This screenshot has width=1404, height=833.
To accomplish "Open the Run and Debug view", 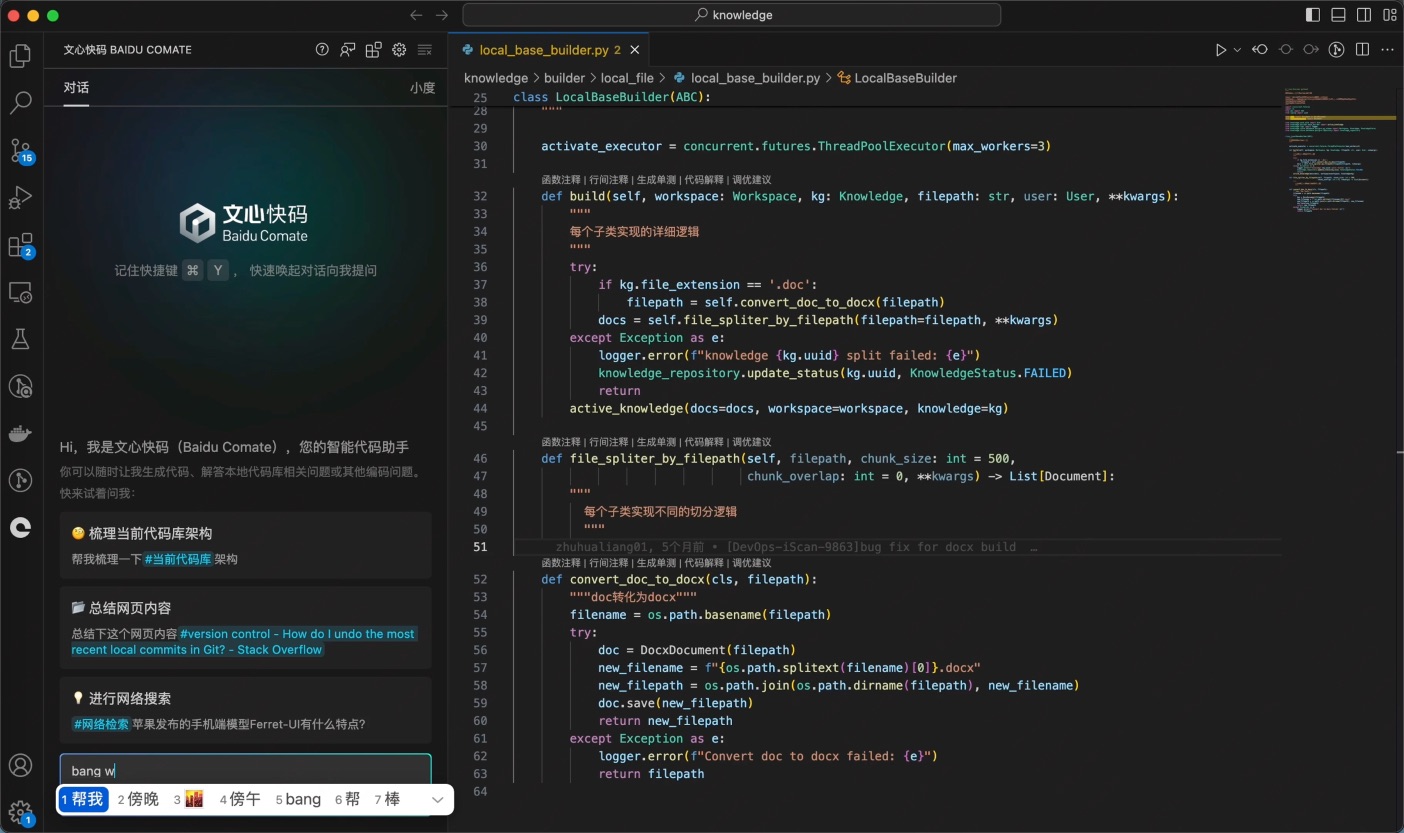I will point(20,198).
